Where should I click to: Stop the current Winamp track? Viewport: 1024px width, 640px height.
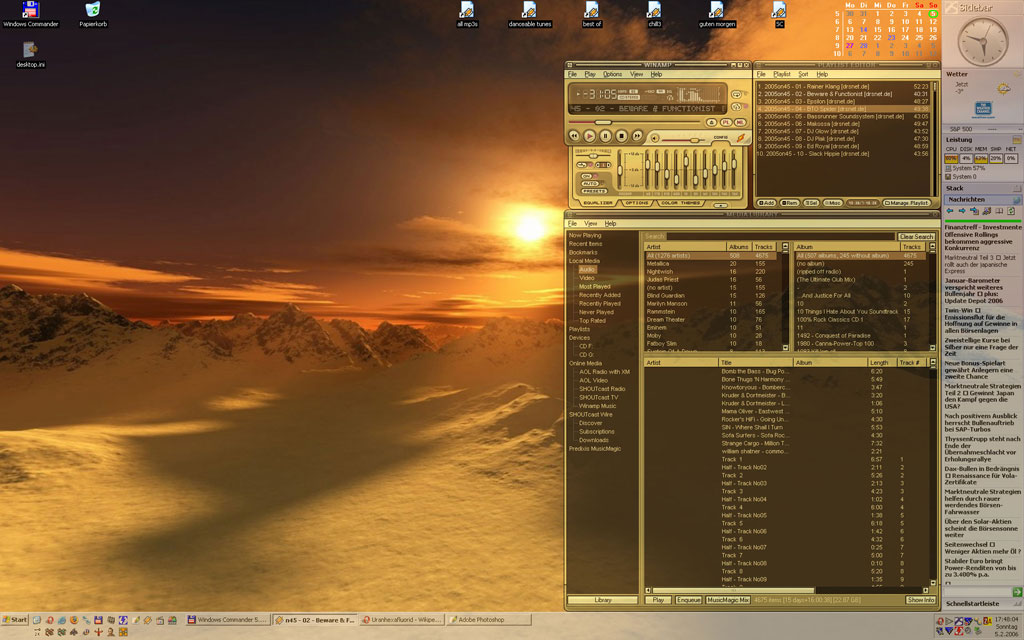[621, 135]
